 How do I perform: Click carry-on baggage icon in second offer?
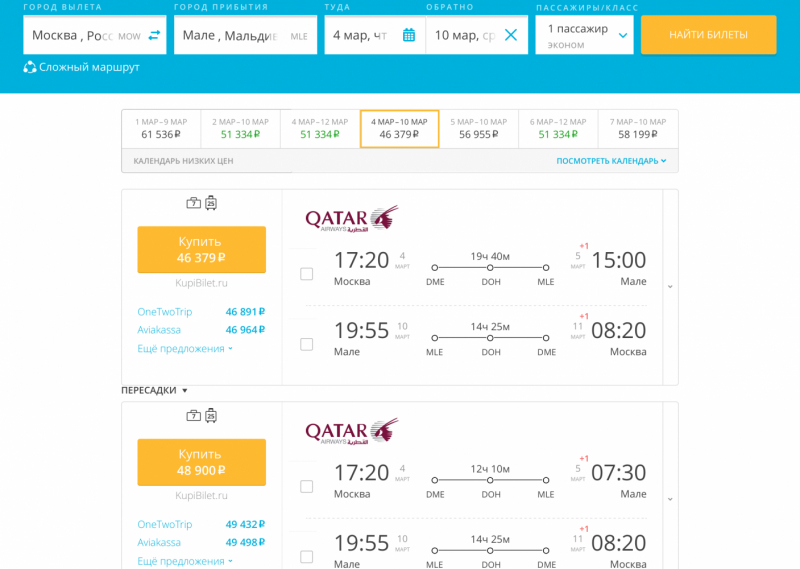(x=193, y=416)
